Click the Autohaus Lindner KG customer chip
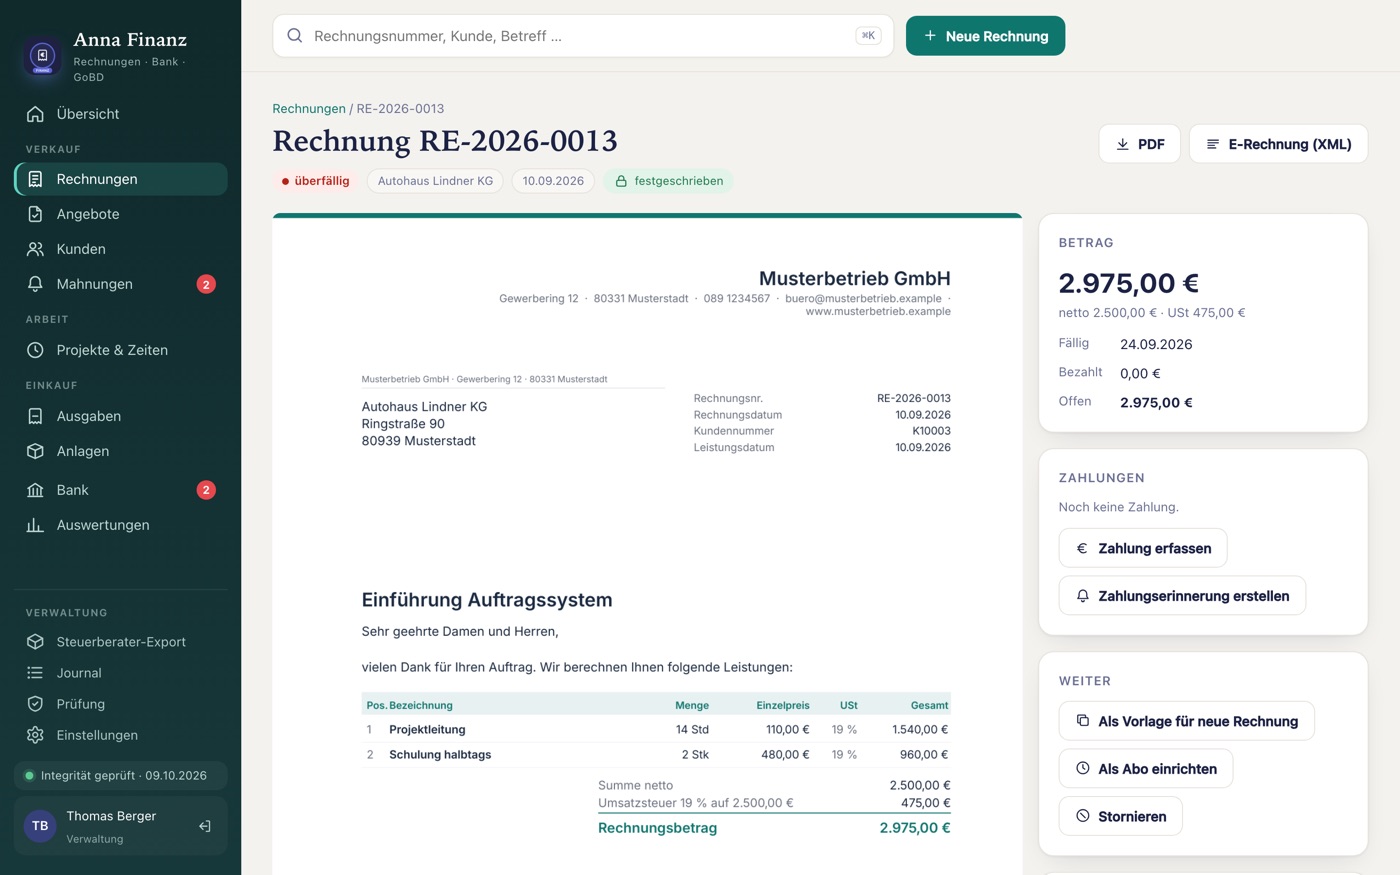The width and height of the screenshot is (1400, 875). pos(435,181)
